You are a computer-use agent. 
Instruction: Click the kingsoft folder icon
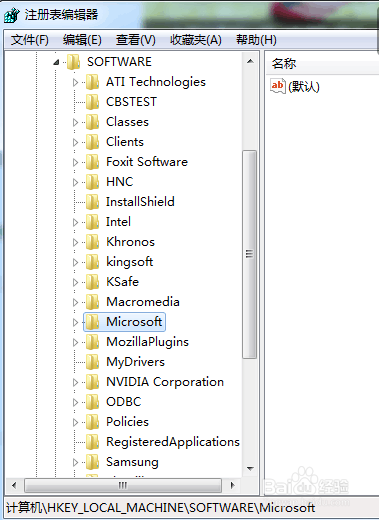coord(92,262)
